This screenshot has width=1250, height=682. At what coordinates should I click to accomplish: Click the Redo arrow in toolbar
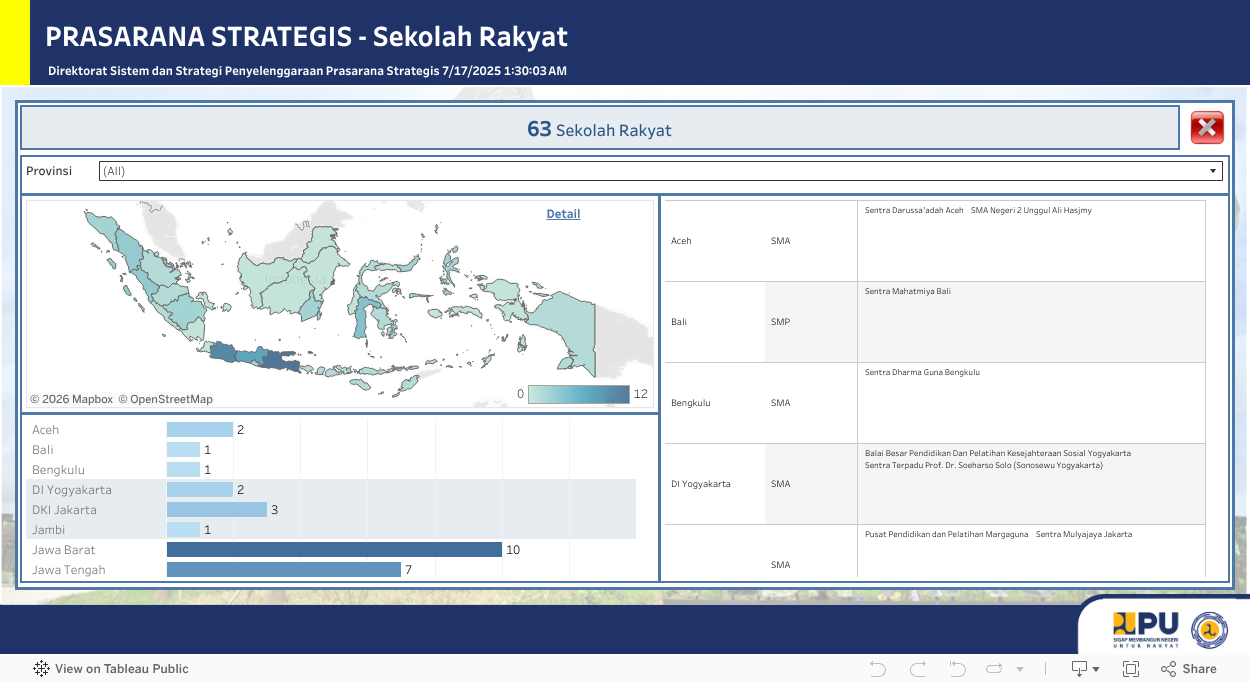coord(918,669)
